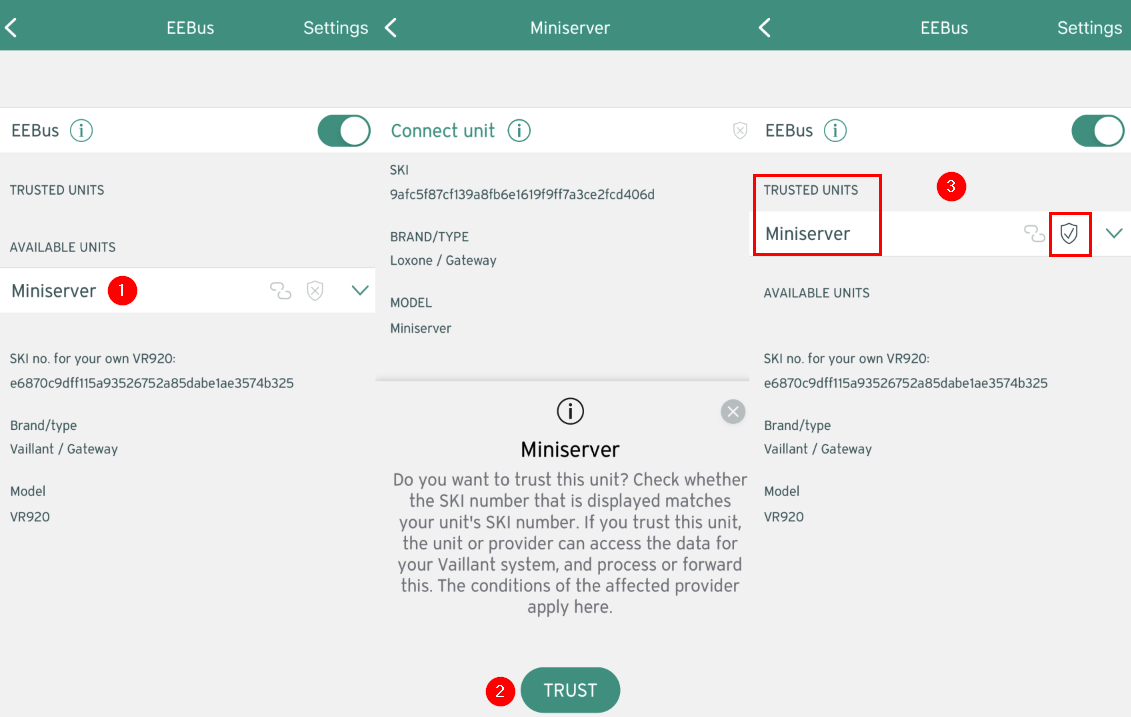1131x717 pixels.
Task: Click own VR920 SKI number on left screen
Action: [151, 383]
